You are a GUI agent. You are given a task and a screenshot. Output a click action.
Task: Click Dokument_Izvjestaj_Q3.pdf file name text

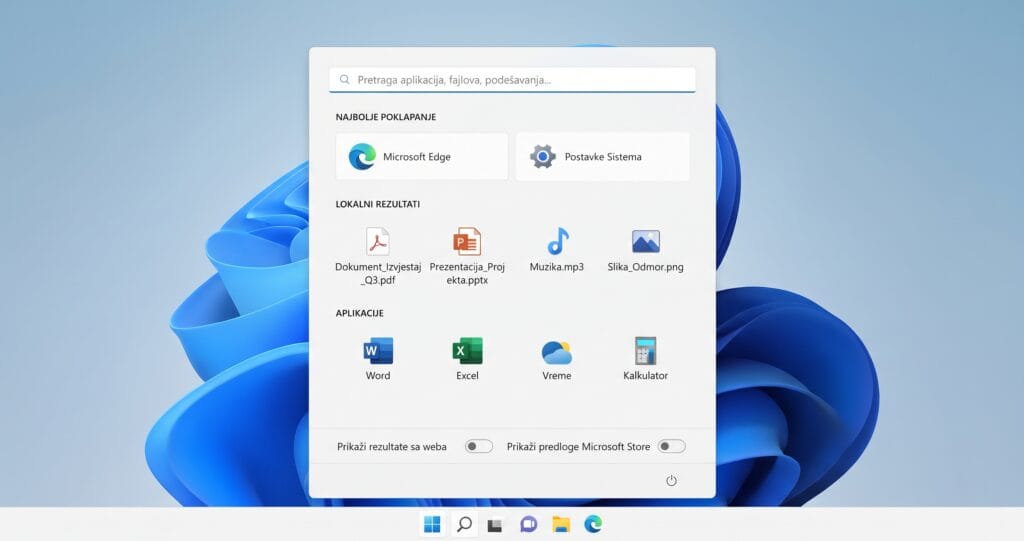pos(378,273)
